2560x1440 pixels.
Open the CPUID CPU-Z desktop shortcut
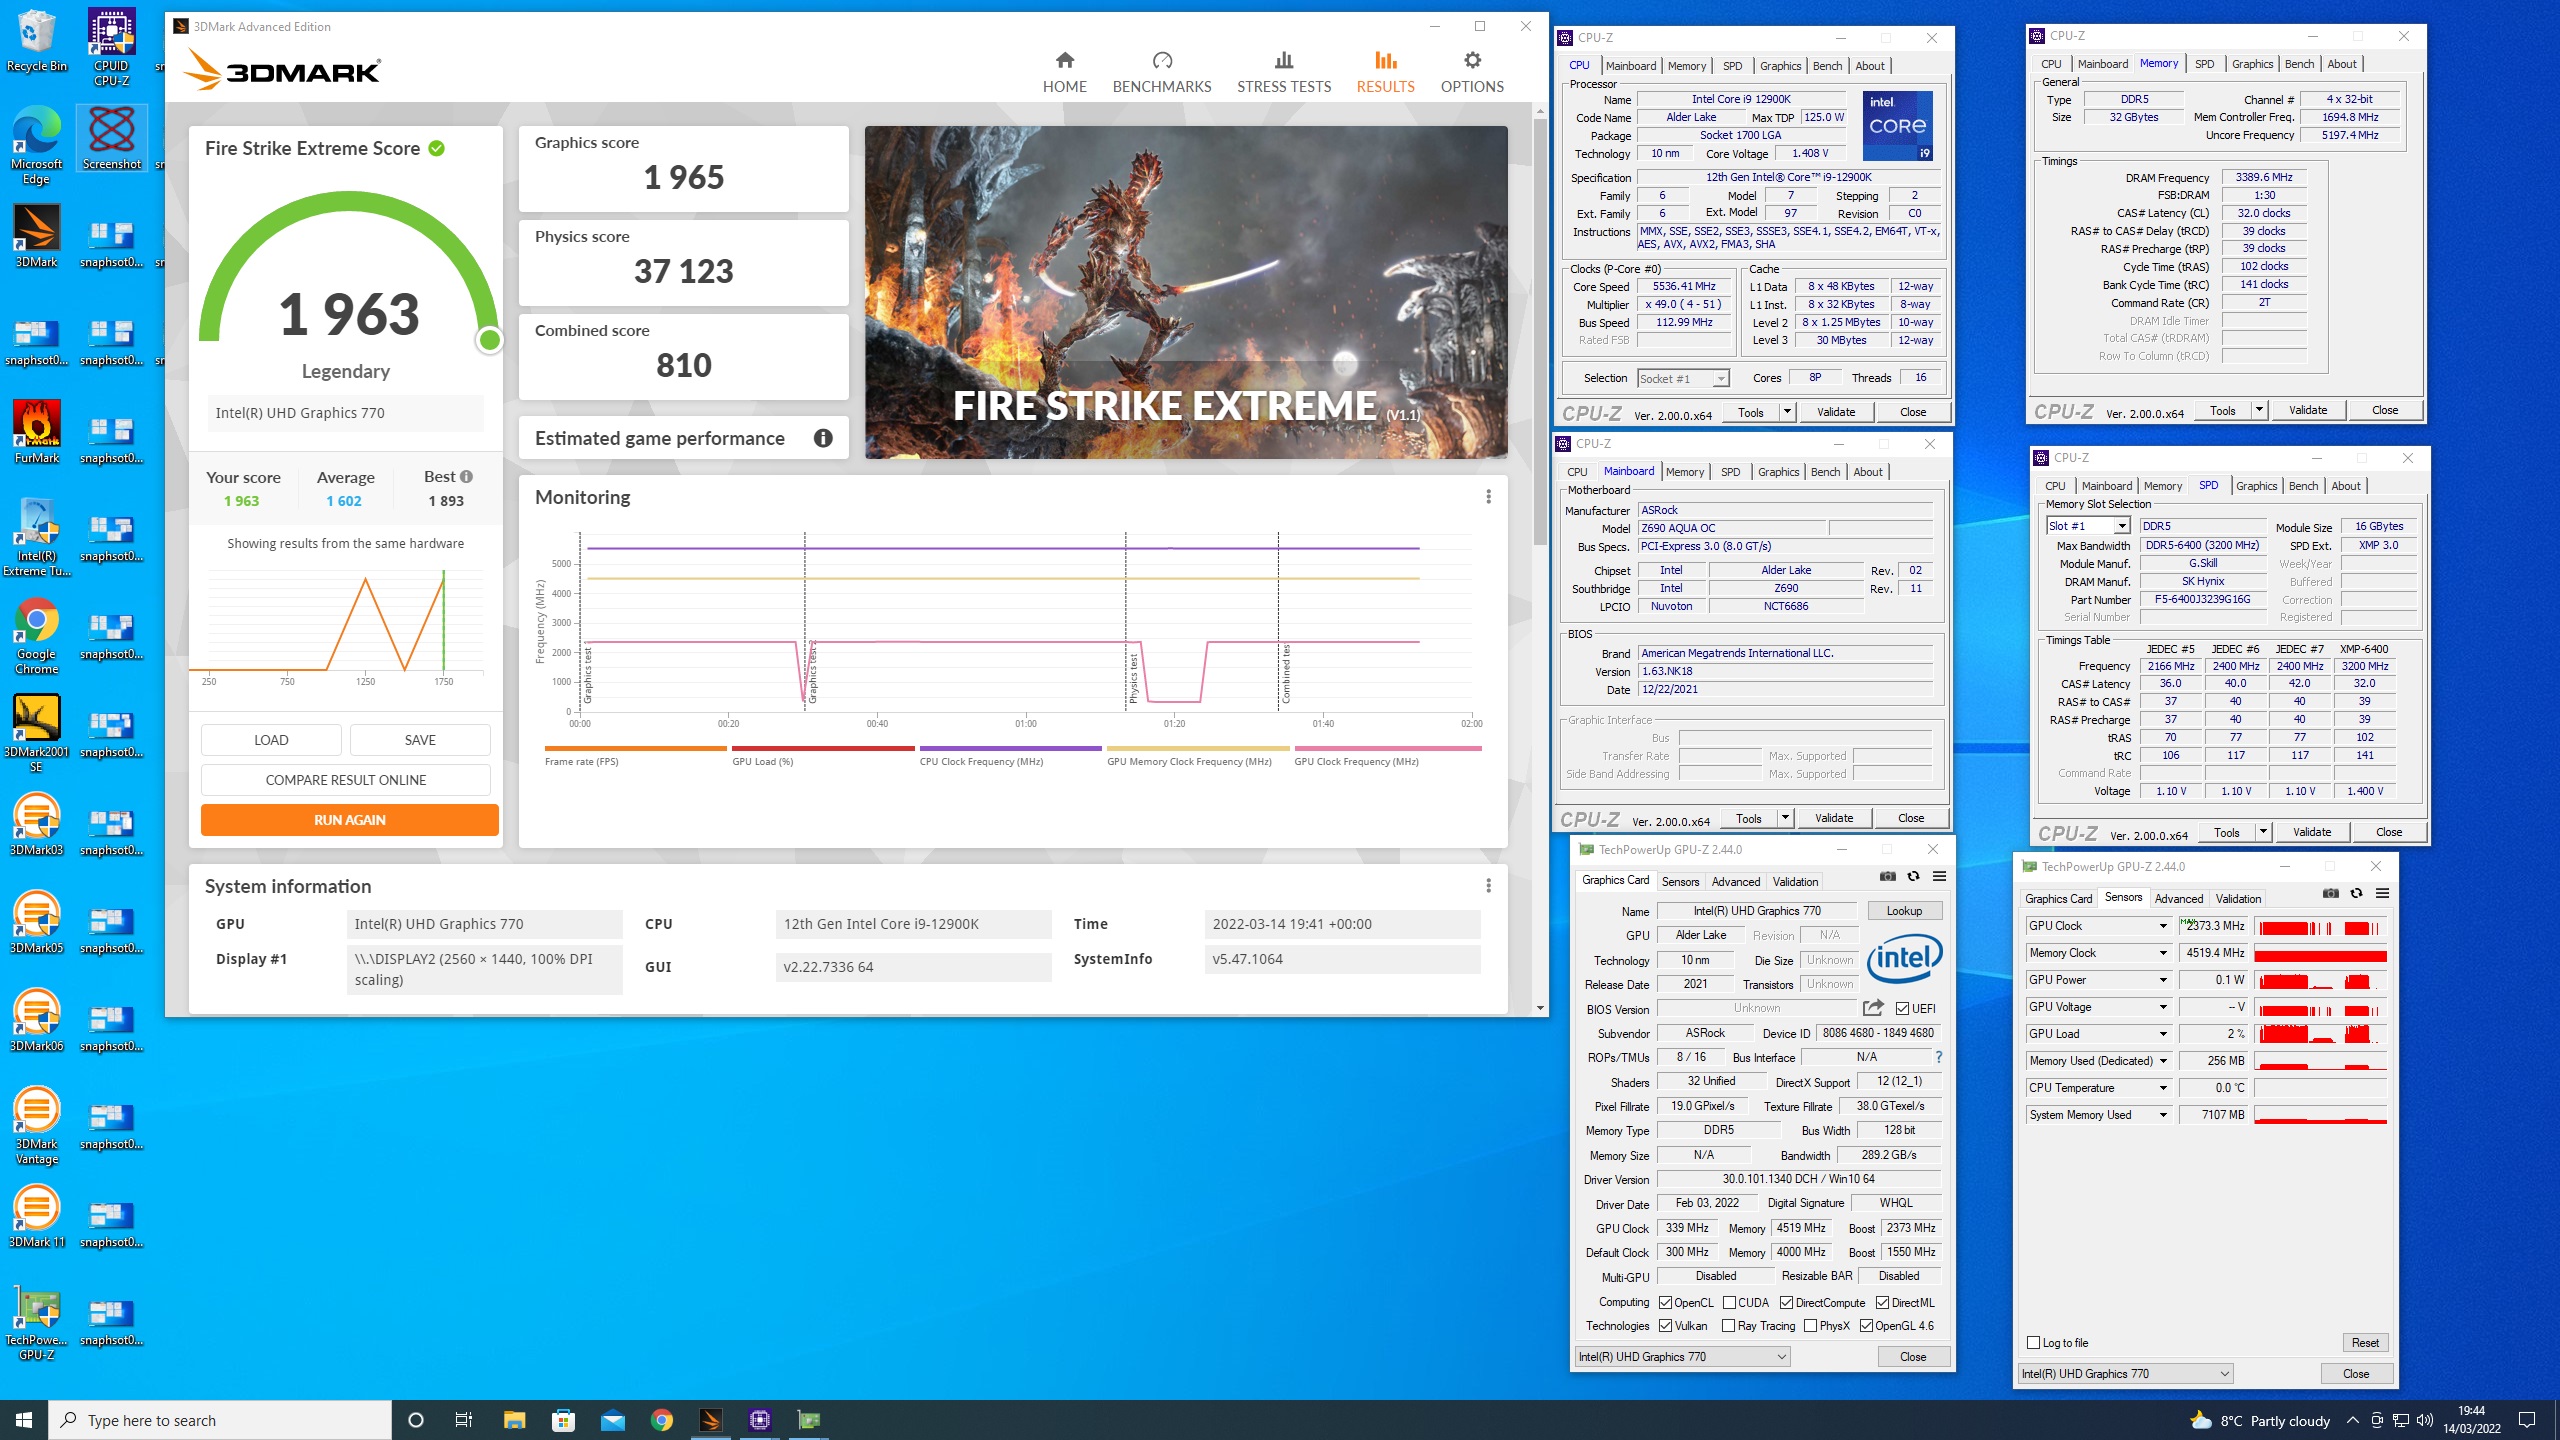[111, 47]
